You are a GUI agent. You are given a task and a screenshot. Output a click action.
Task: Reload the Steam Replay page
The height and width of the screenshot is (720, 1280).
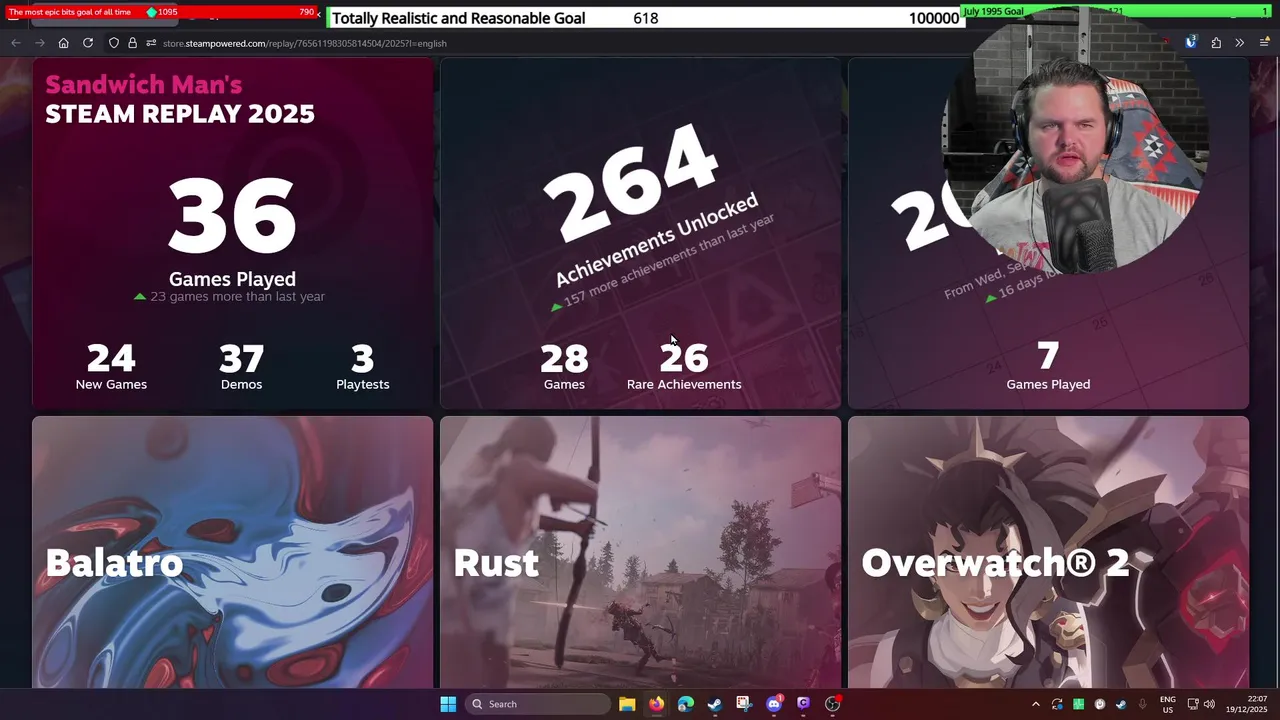(x=88, y=43)
